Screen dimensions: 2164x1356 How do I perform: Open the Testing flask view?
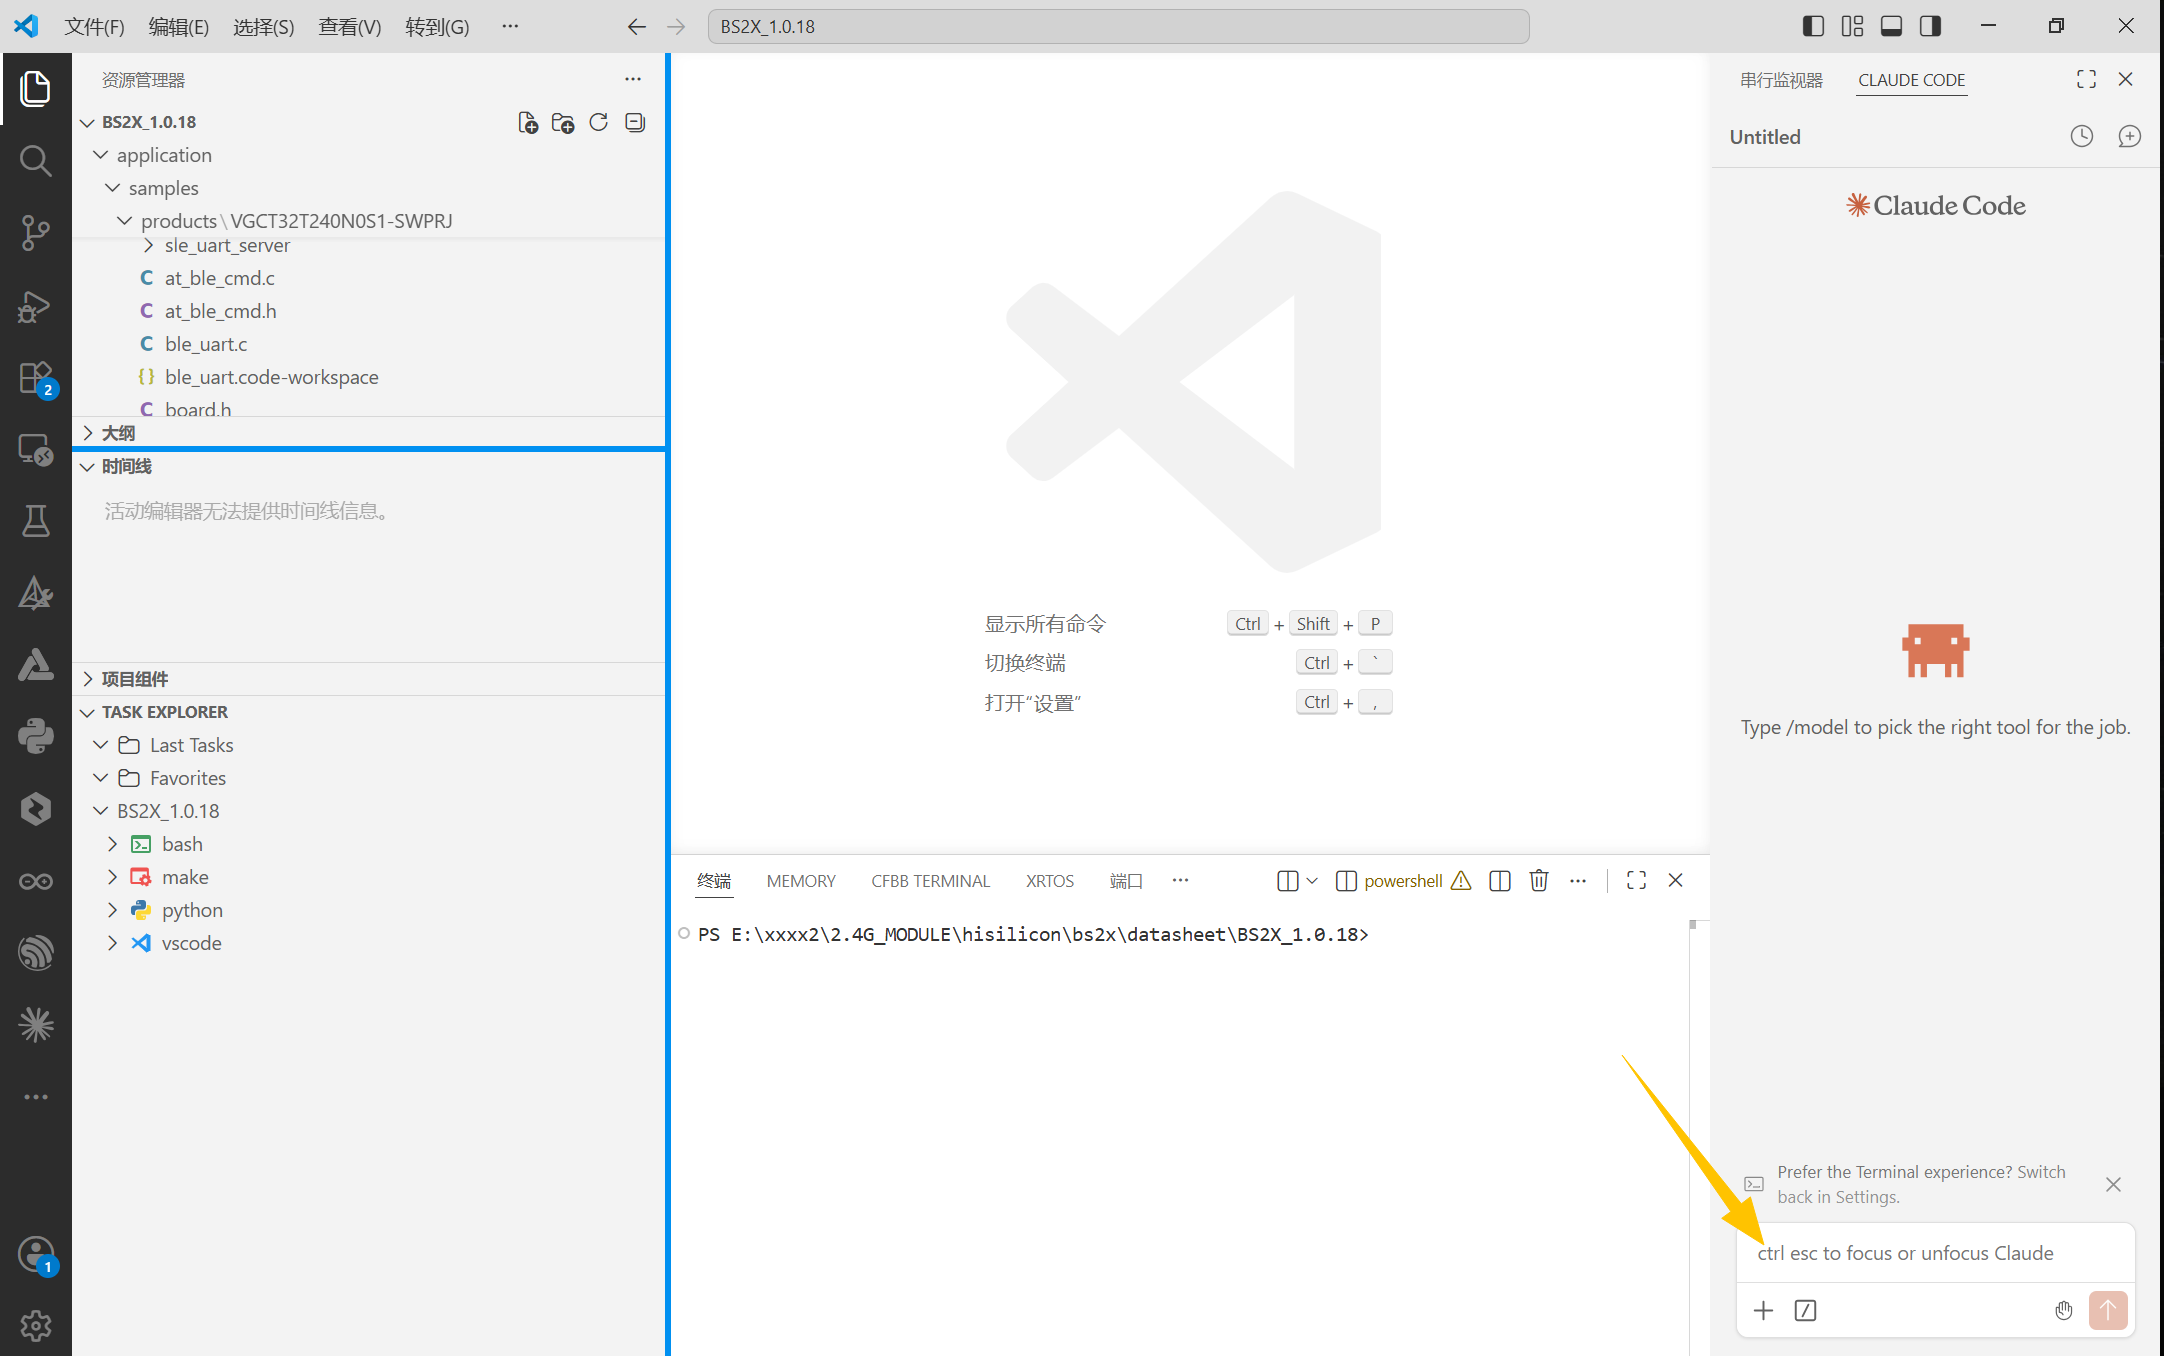36,520
